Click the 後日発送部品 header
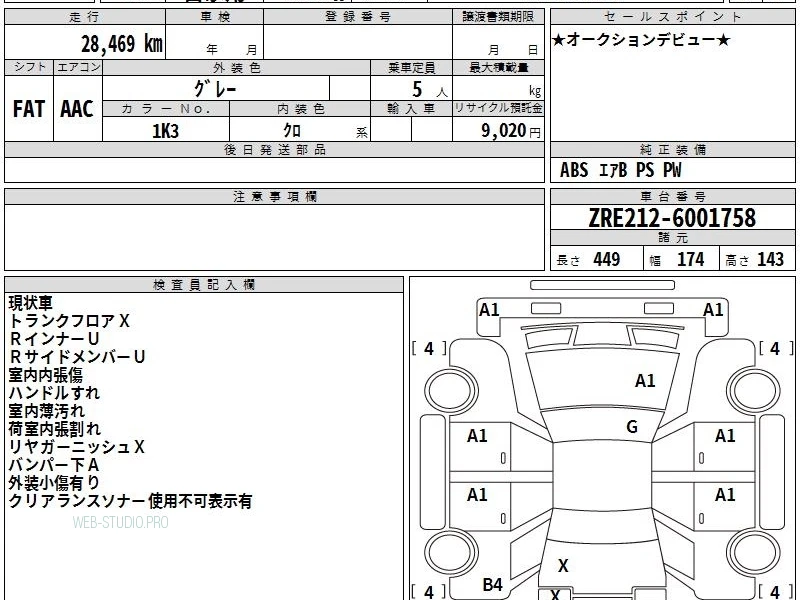Viewport: 800px width, 600px height. (x=274, y=149)
